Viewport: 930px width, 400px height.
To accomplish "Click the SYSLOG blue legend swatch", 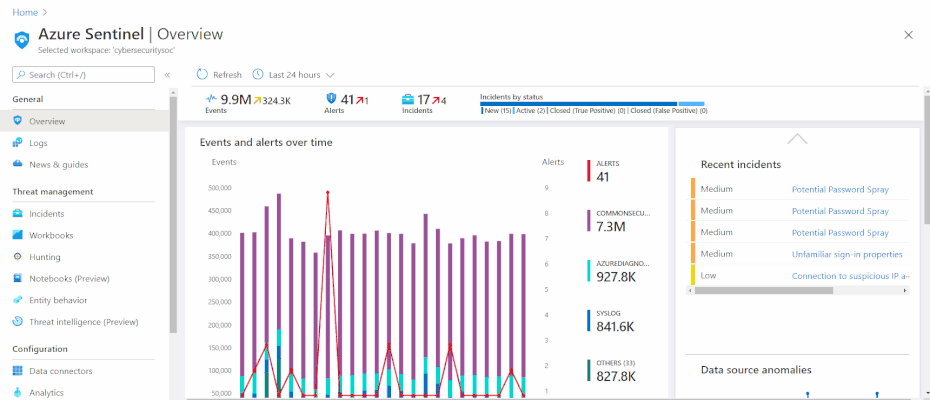I will 588,320.
